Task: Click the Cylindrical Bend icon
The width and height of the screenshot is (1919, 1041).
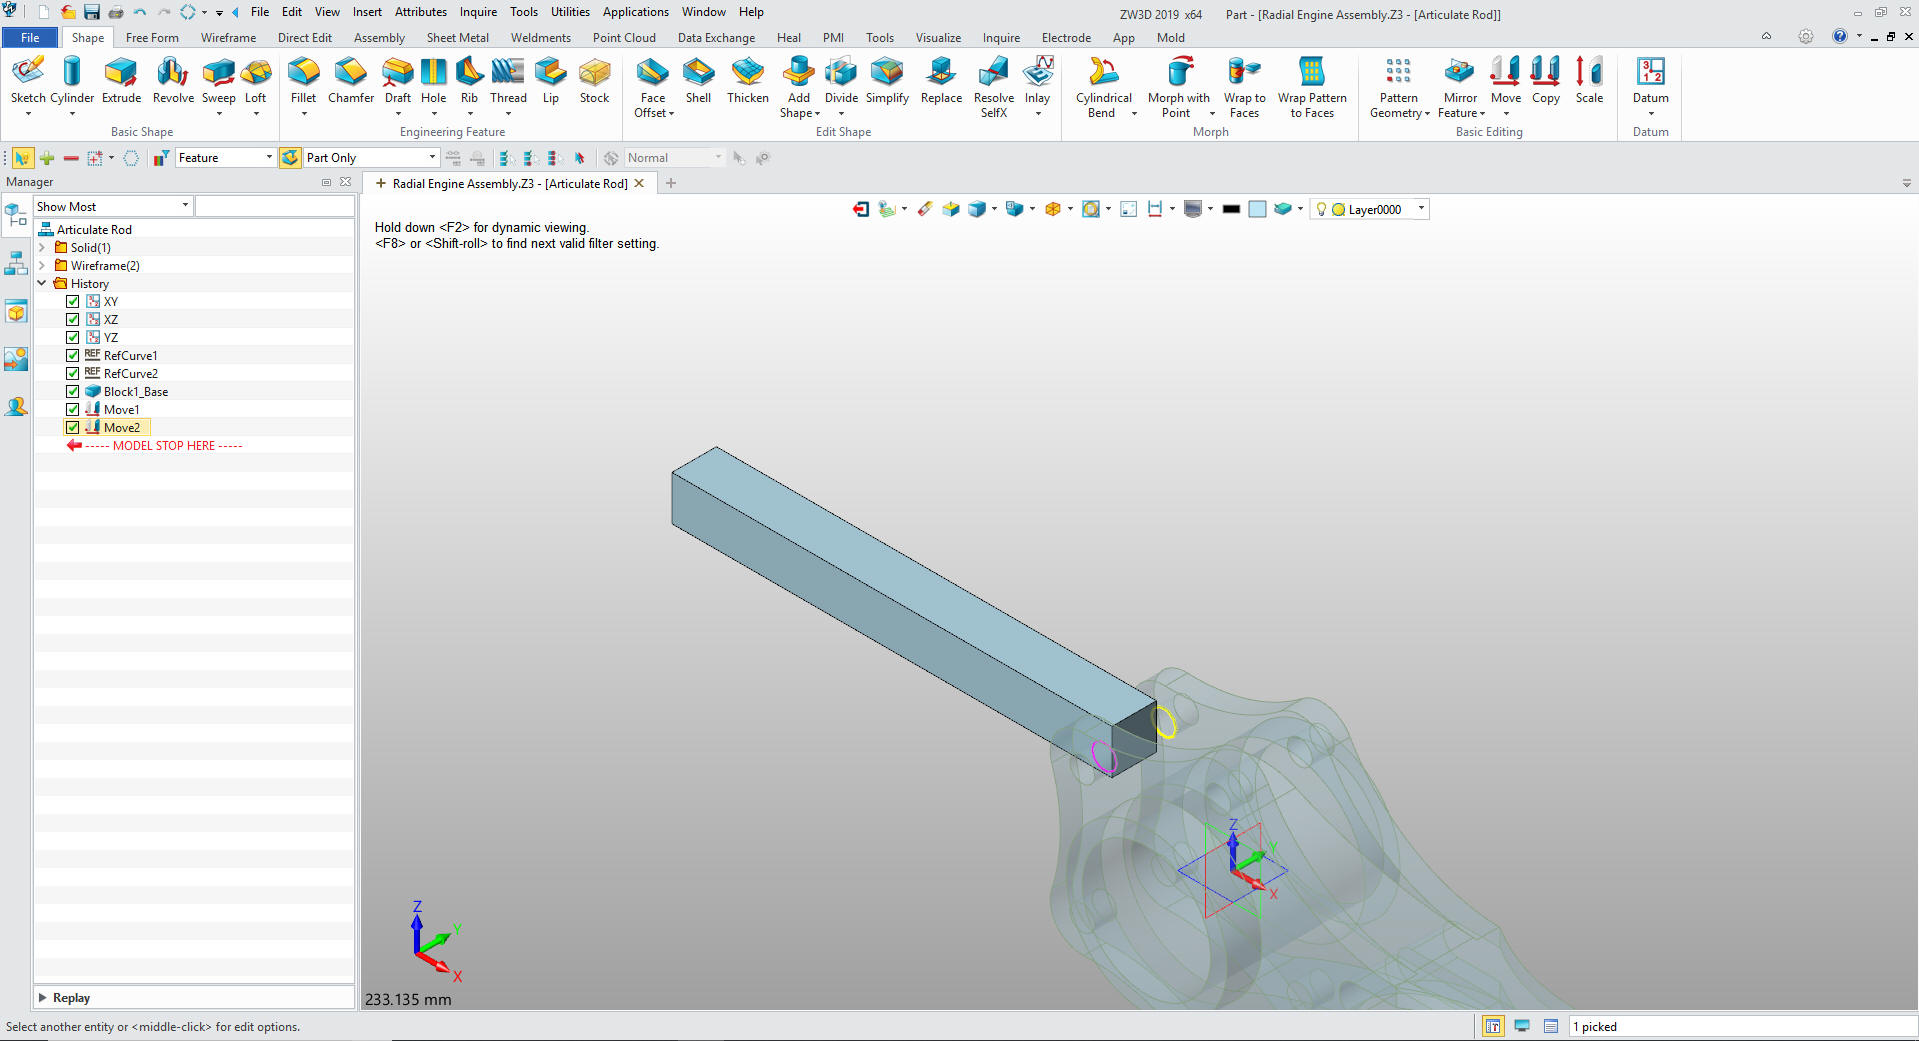Action: coord(1103,80)
